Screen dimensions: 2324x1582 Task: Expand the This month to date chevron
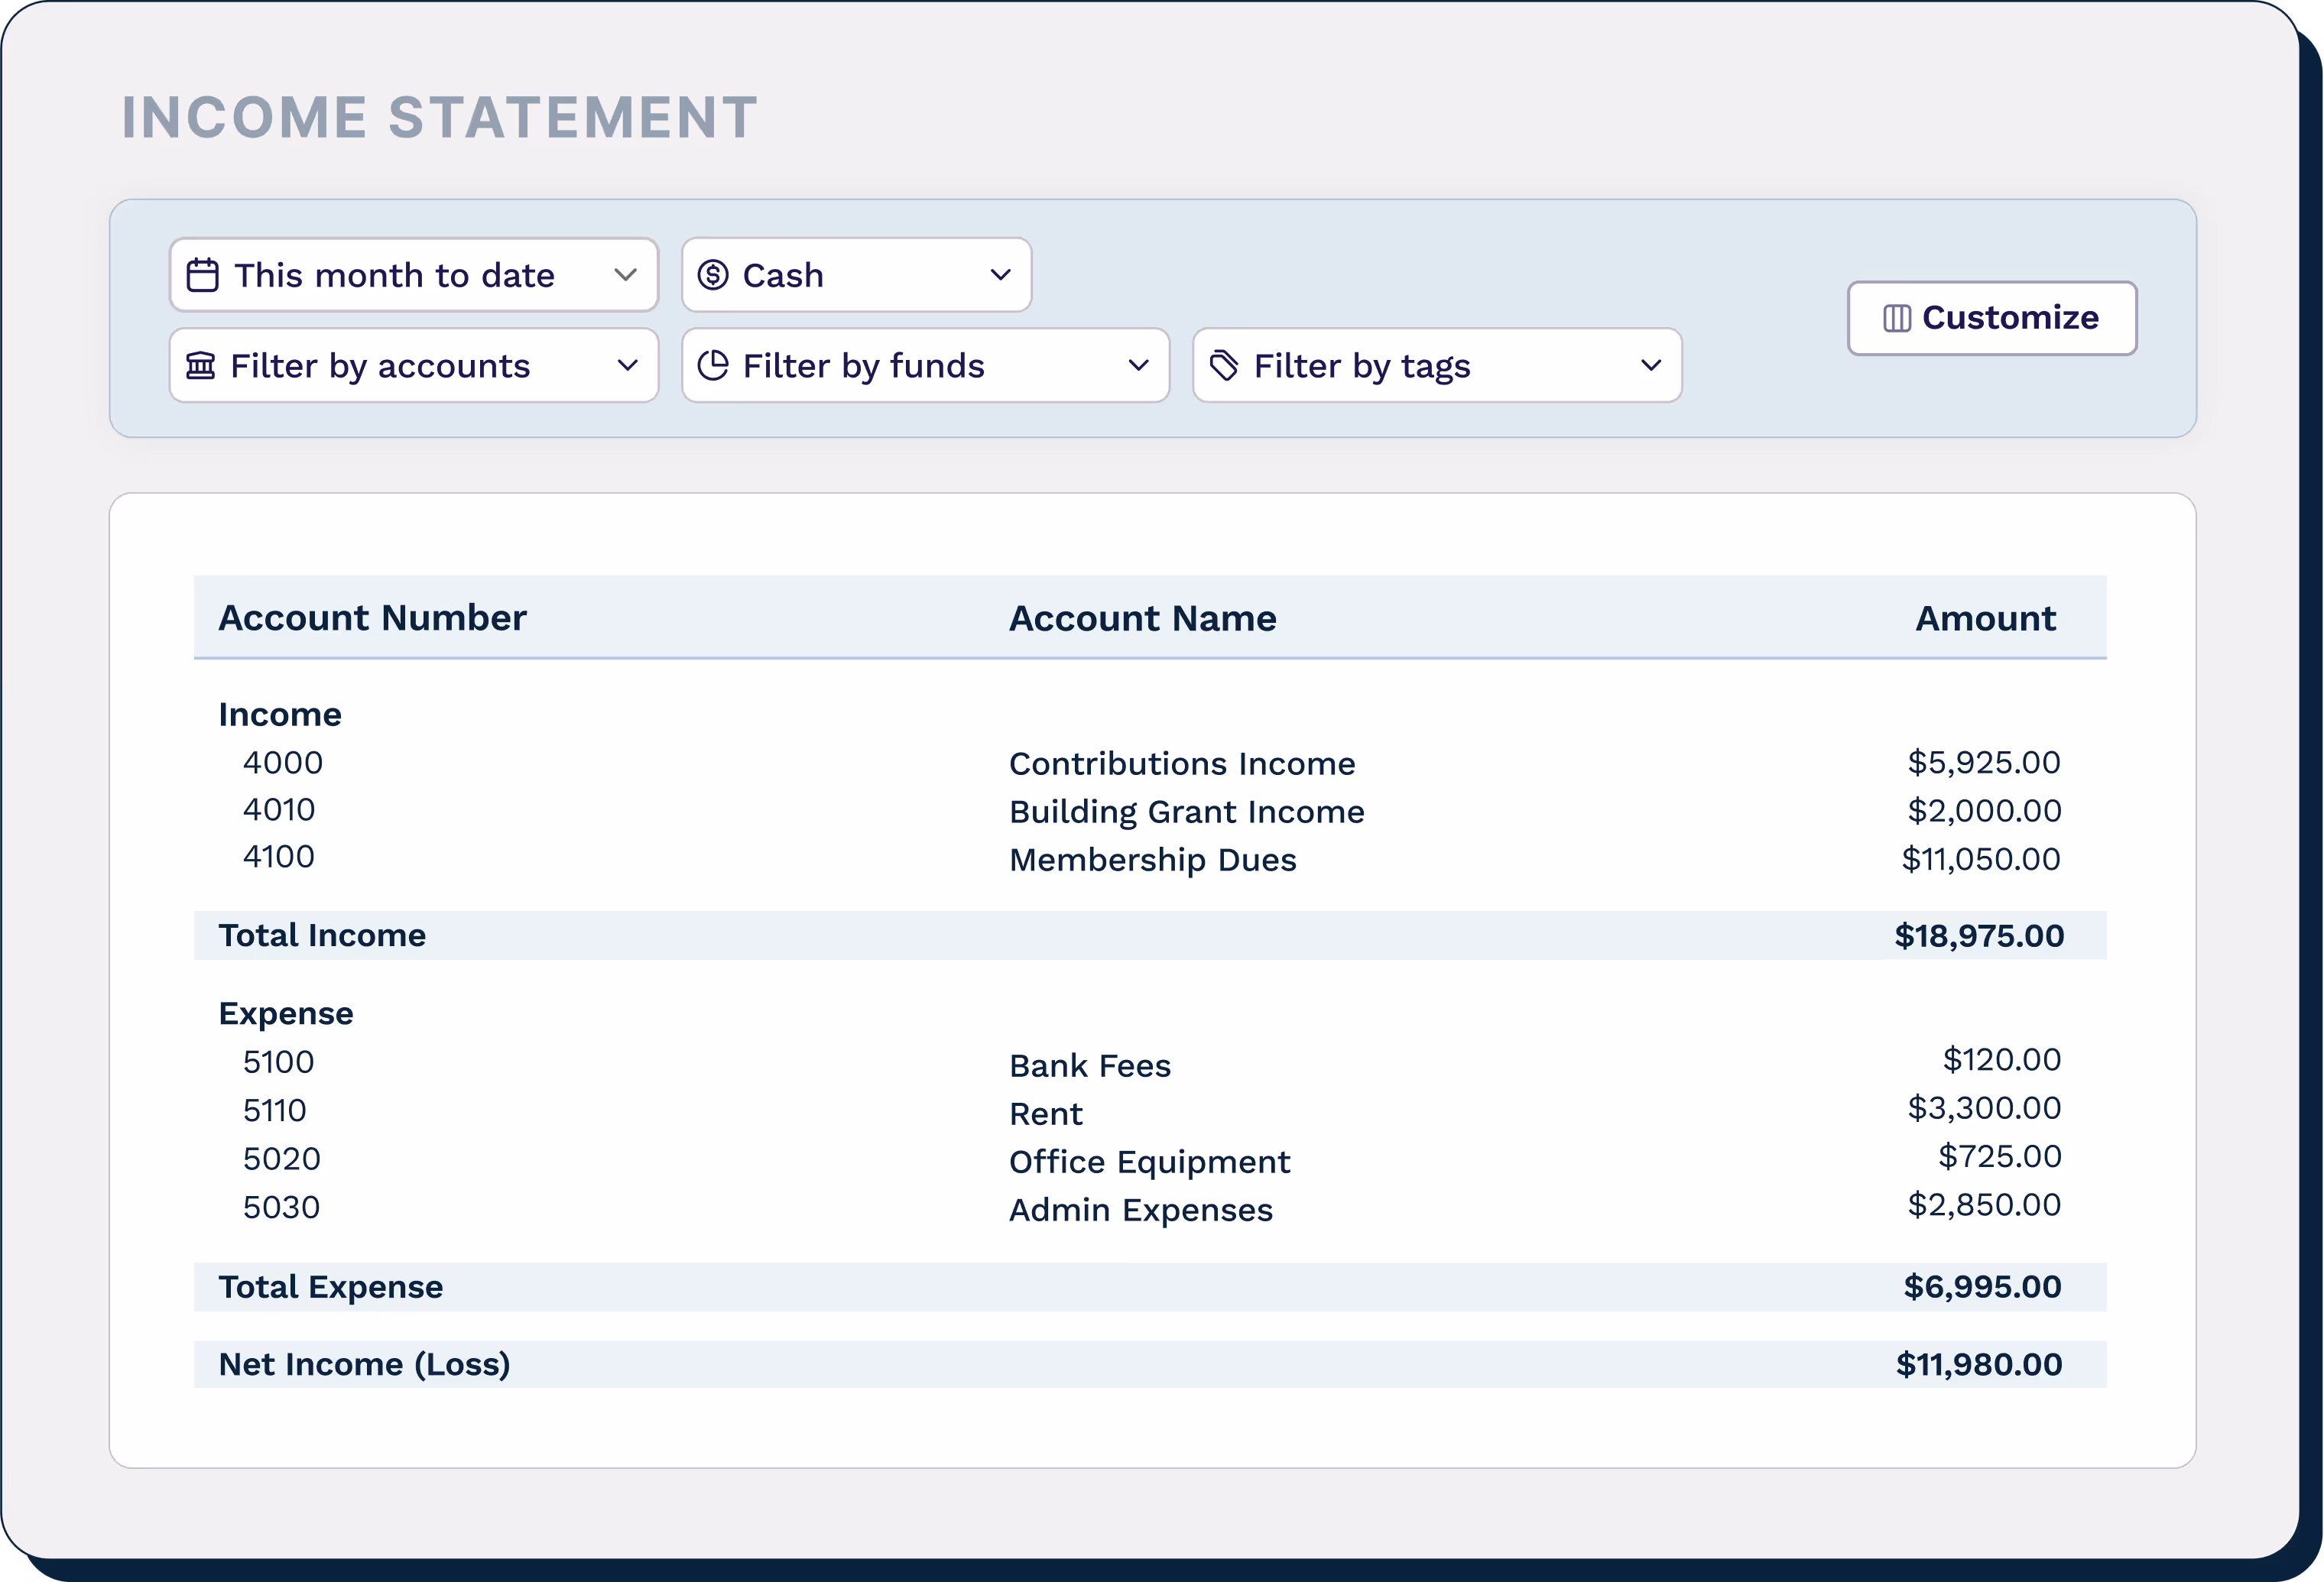click(625, 275)
